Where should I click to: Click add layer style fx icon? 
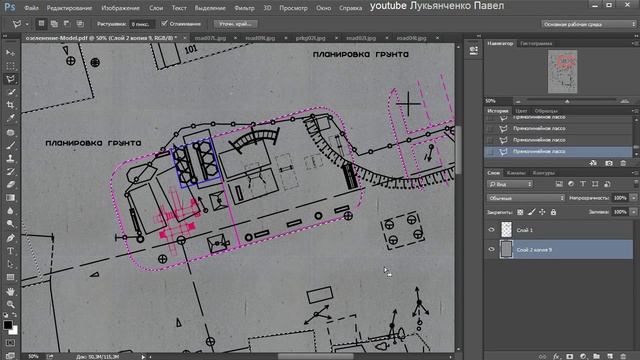[x=556, y=356]
